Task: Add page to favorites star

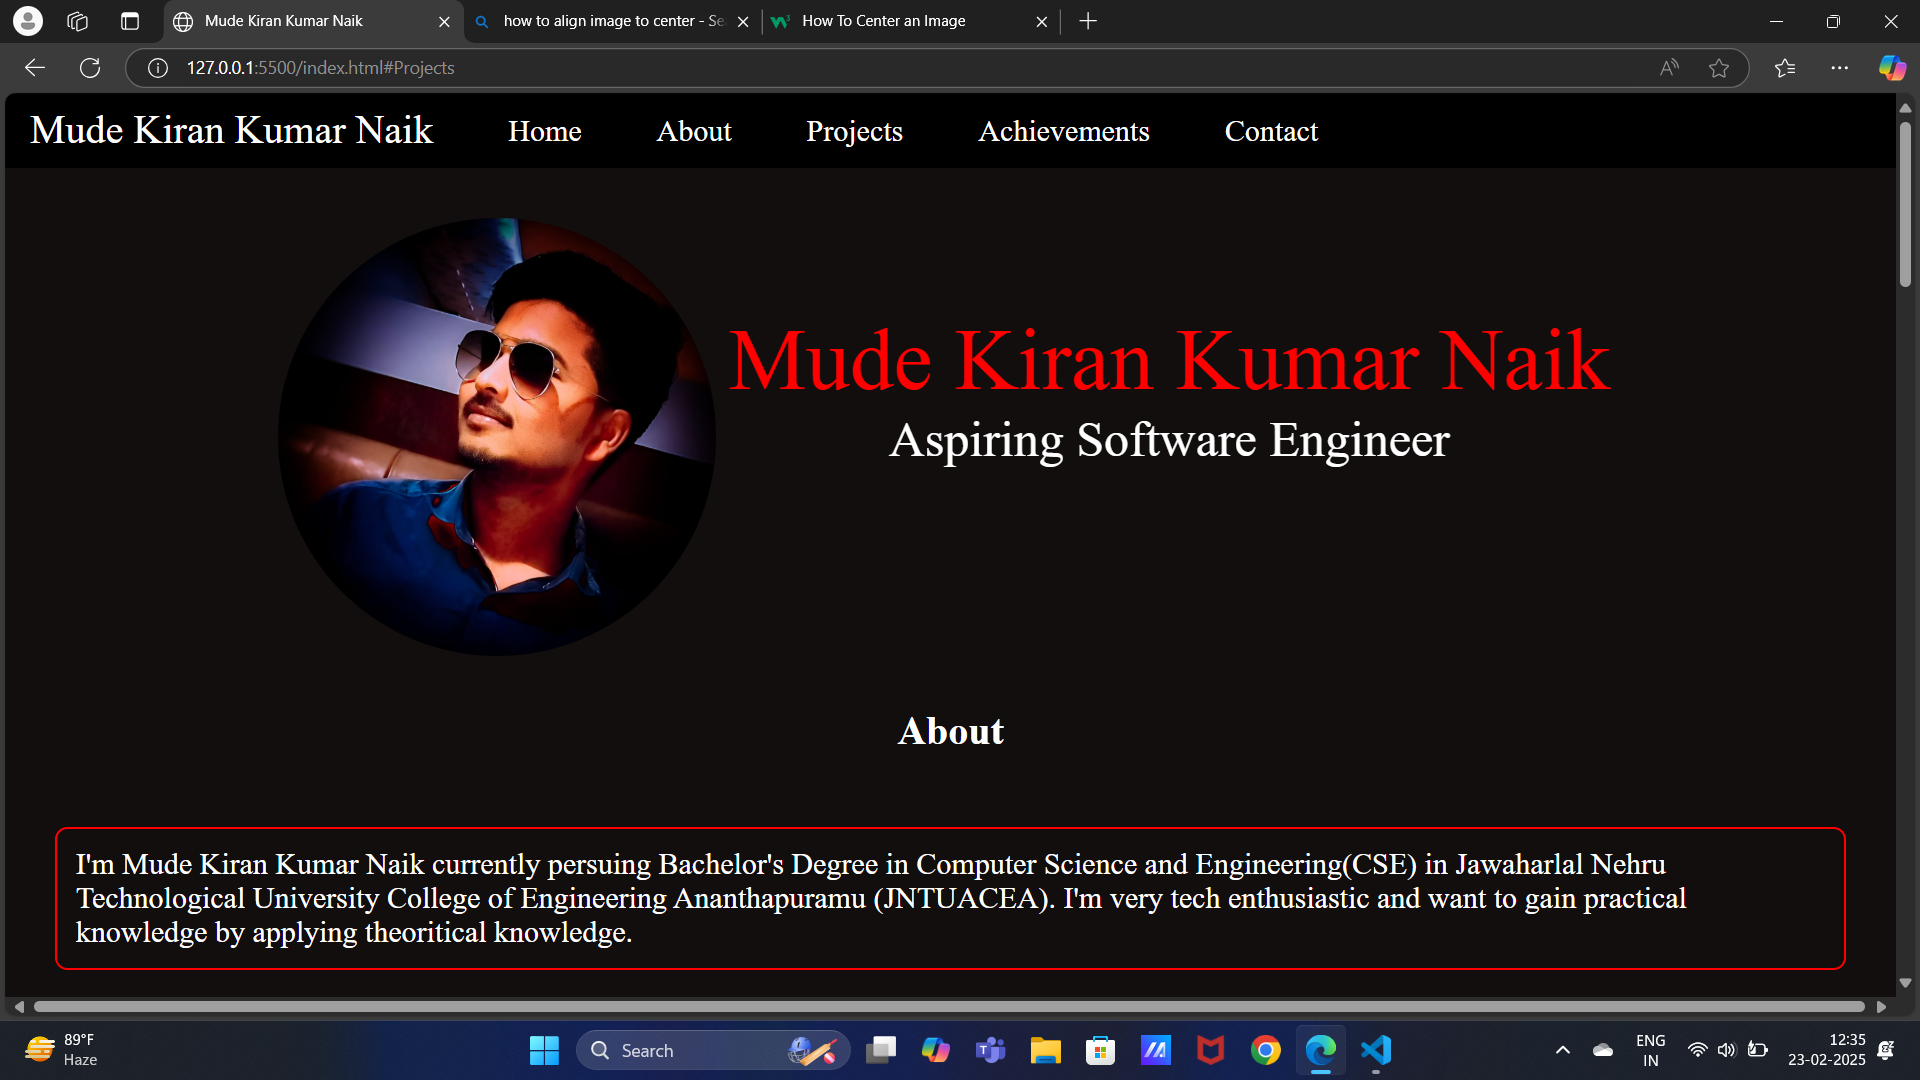Action: 1719,68
